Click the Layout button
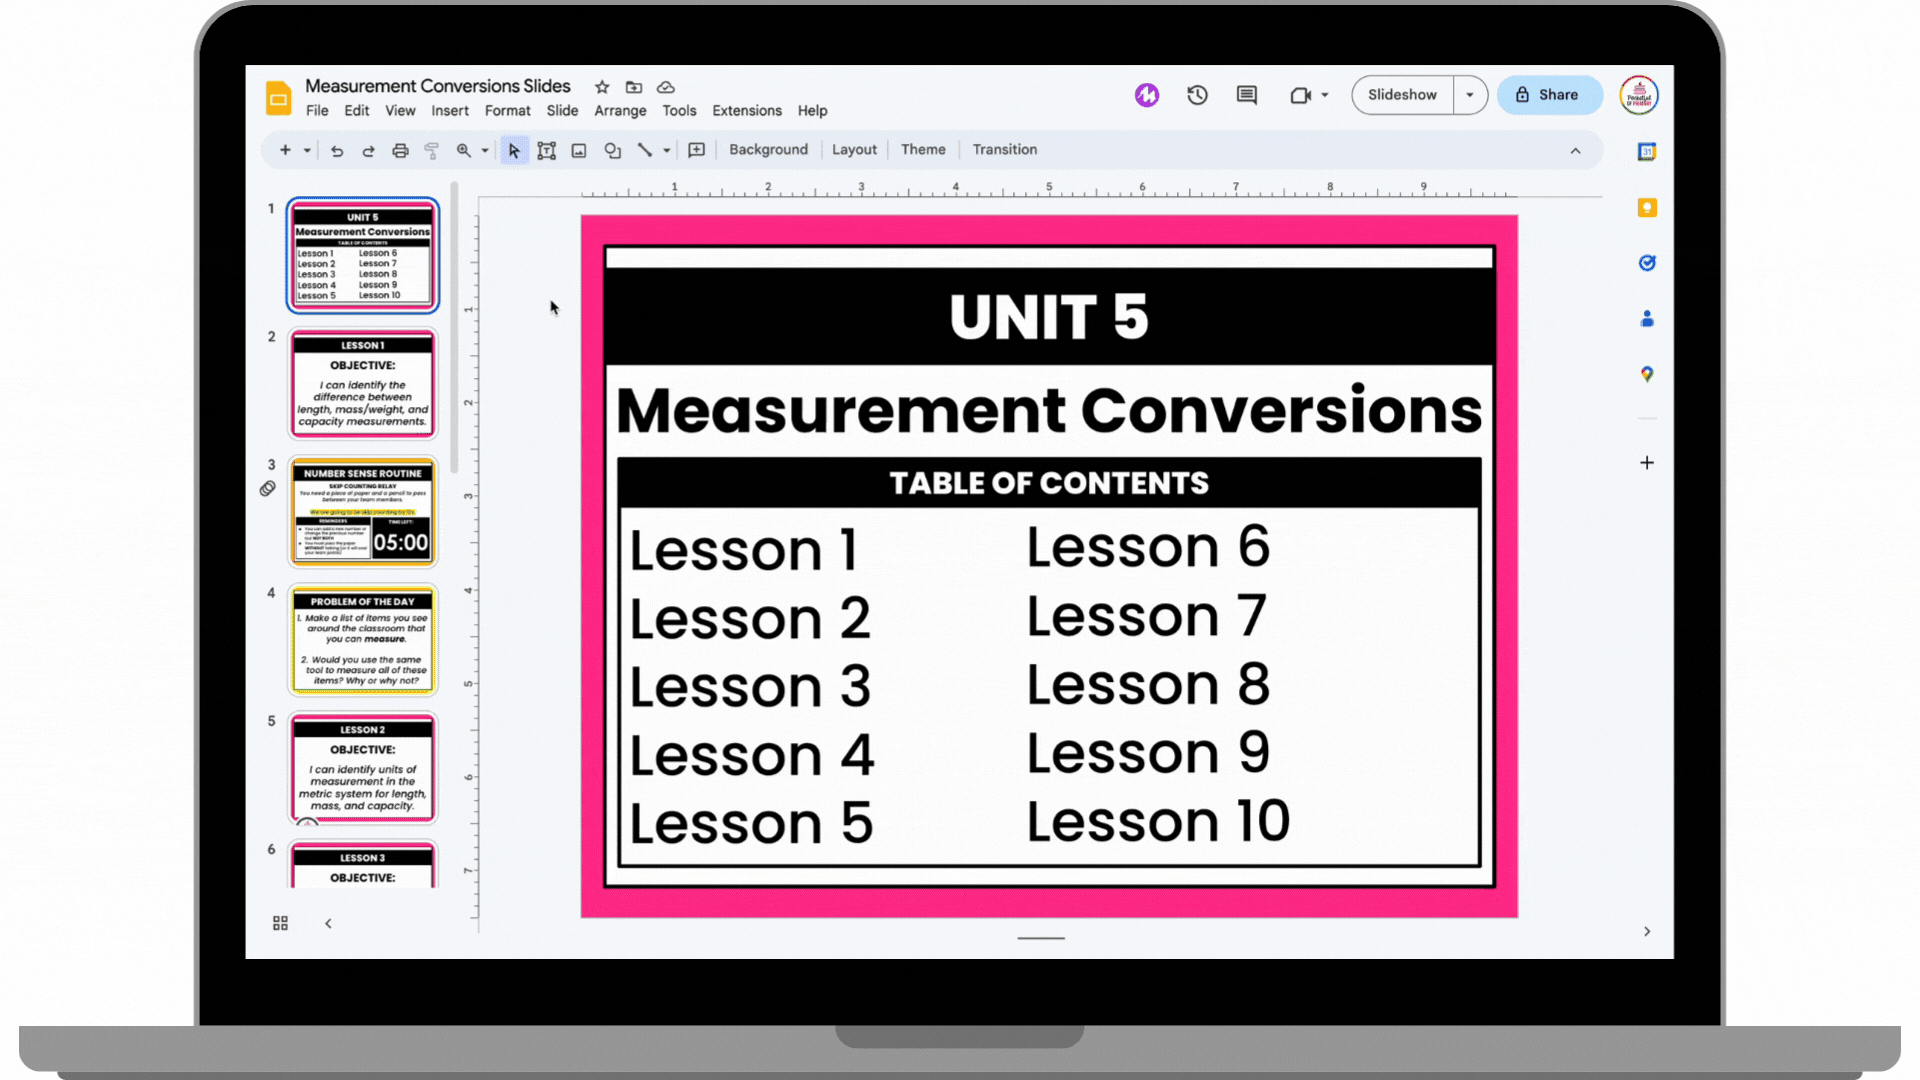 point(854,150)
